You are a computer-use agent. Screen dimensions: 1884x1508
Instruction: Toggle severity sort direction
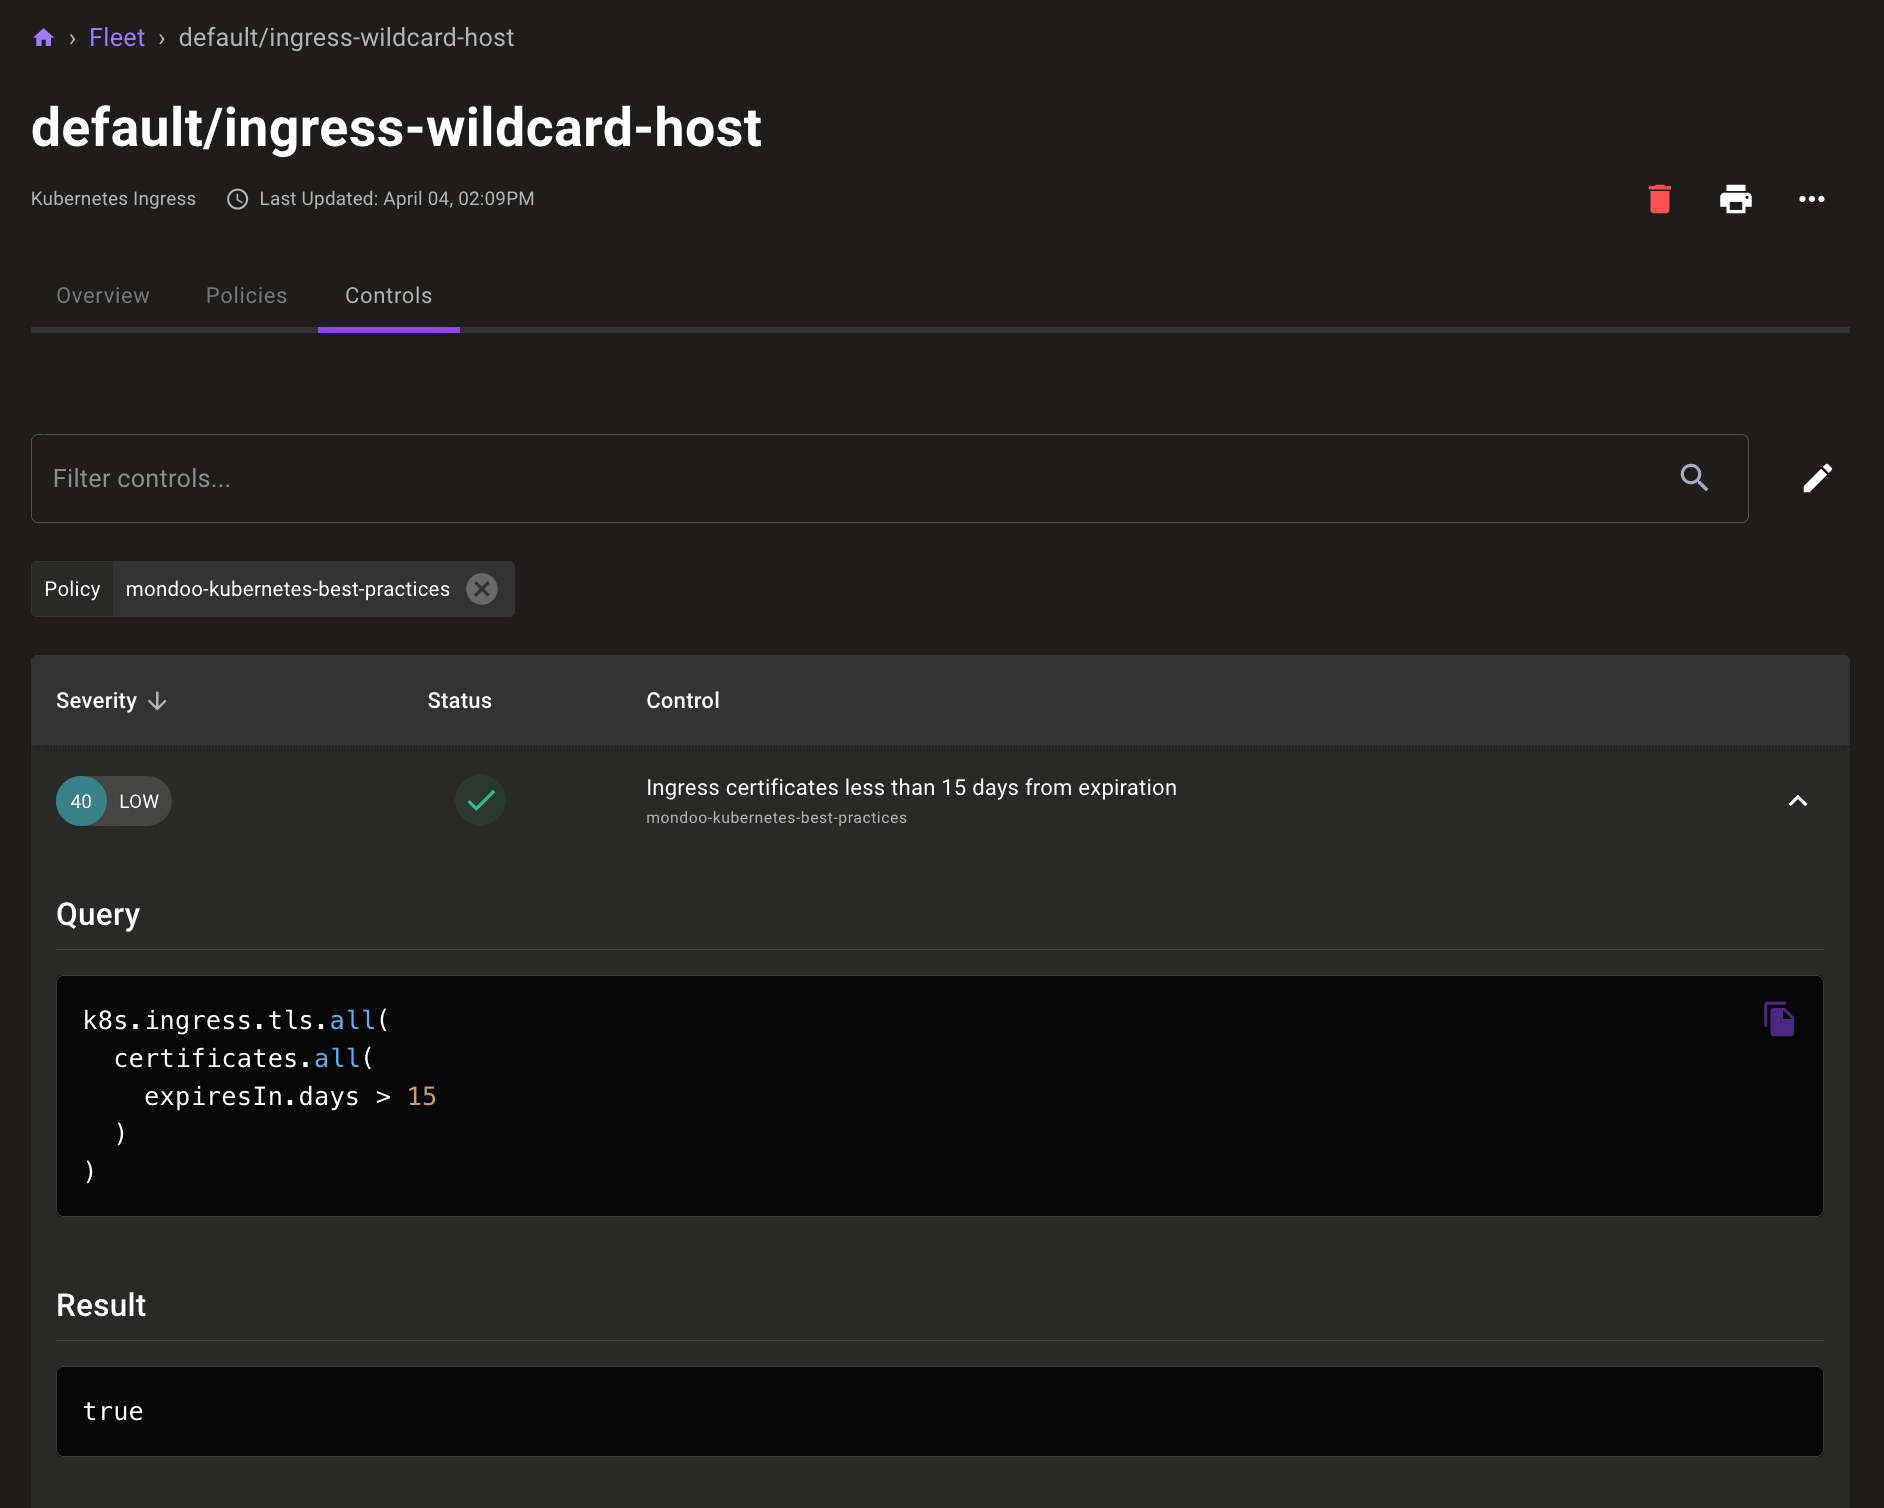(157, 700)
